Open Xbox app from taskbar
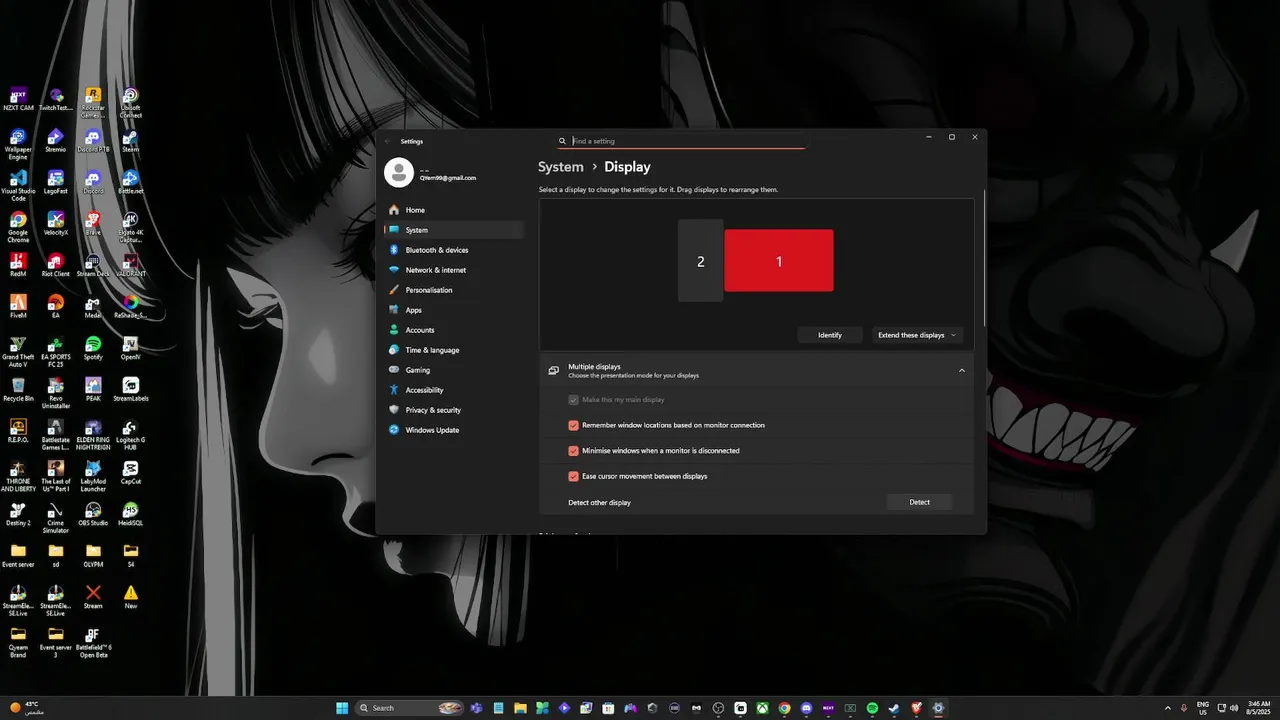Image resolution: width=1280 pixels, height=720 pixels. [762, 708]
